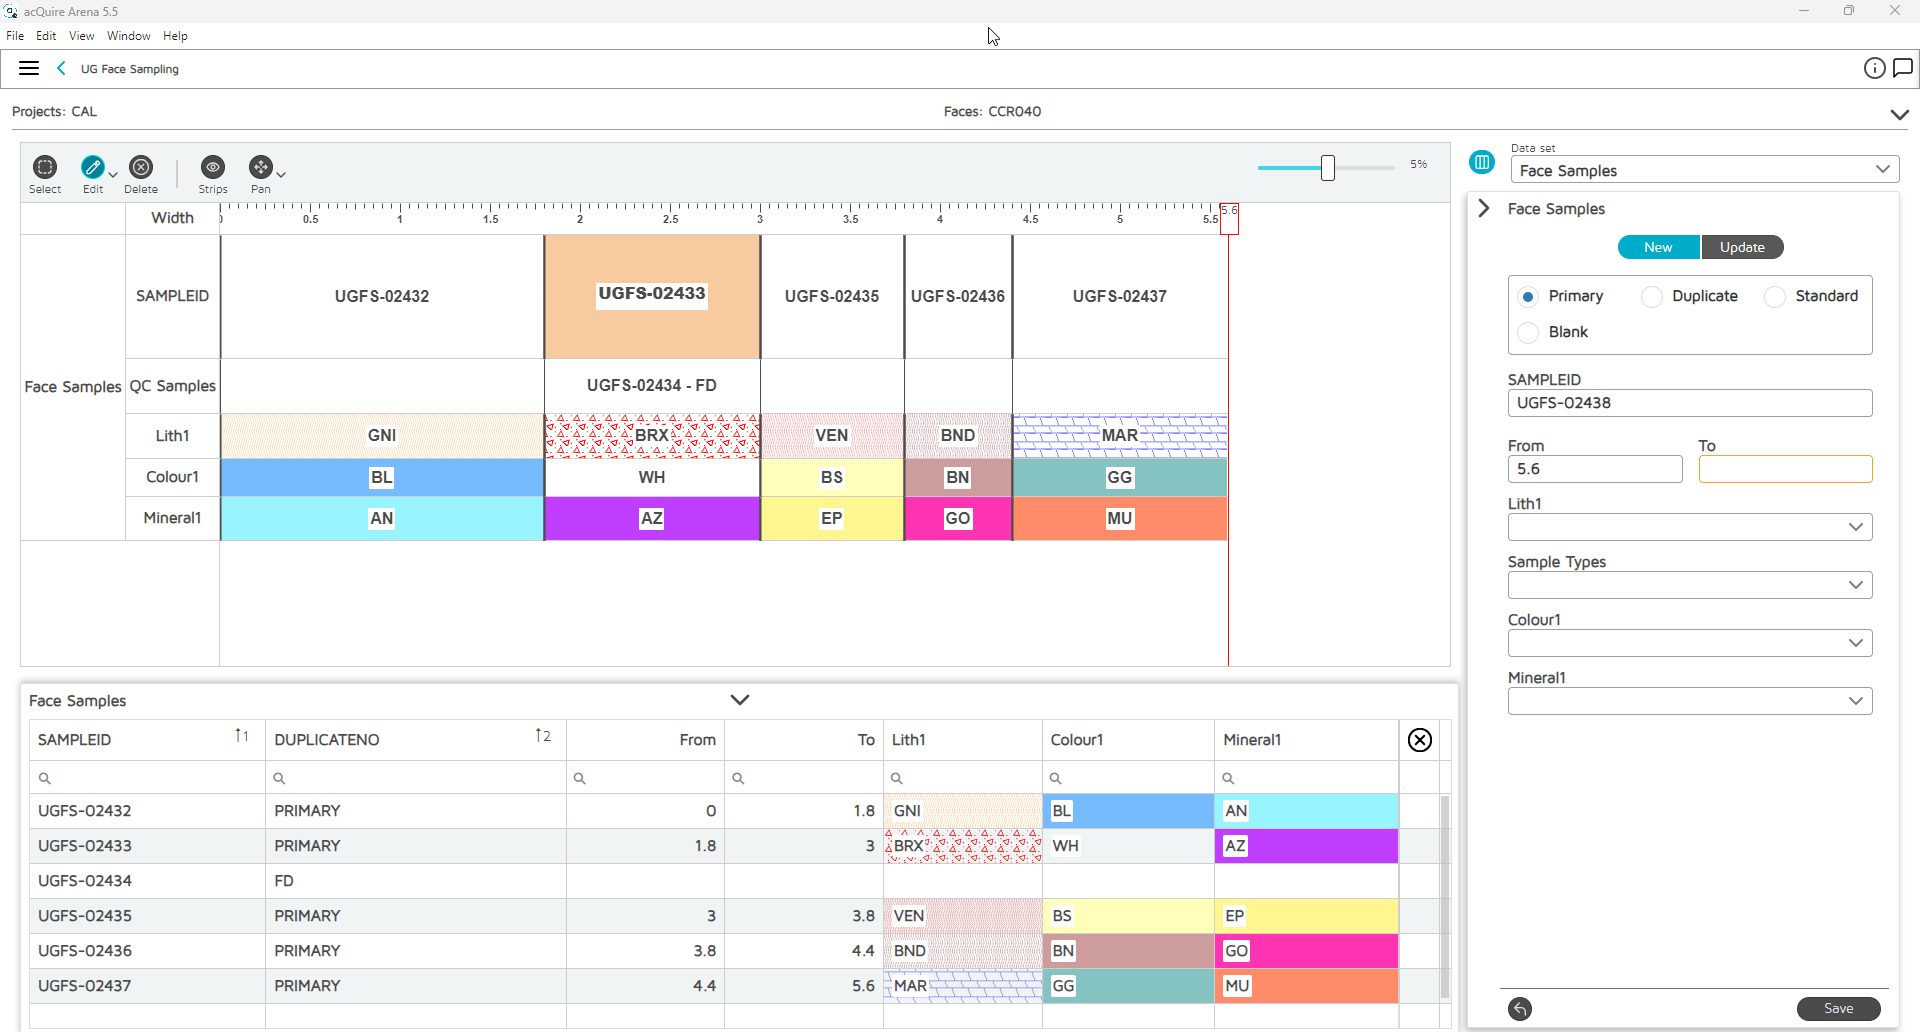Open the Window menu
This screenshot has width=1920, height=1032.
pos(128,36)
